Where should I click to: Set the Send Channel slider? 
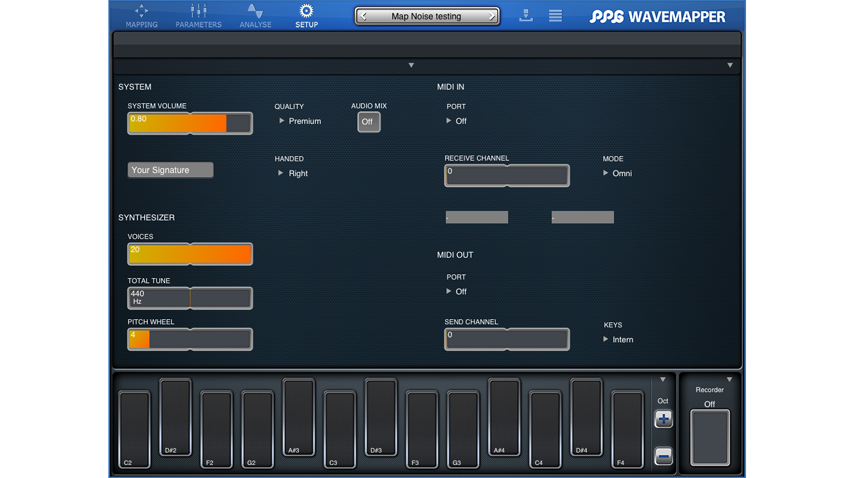[507, 339]
